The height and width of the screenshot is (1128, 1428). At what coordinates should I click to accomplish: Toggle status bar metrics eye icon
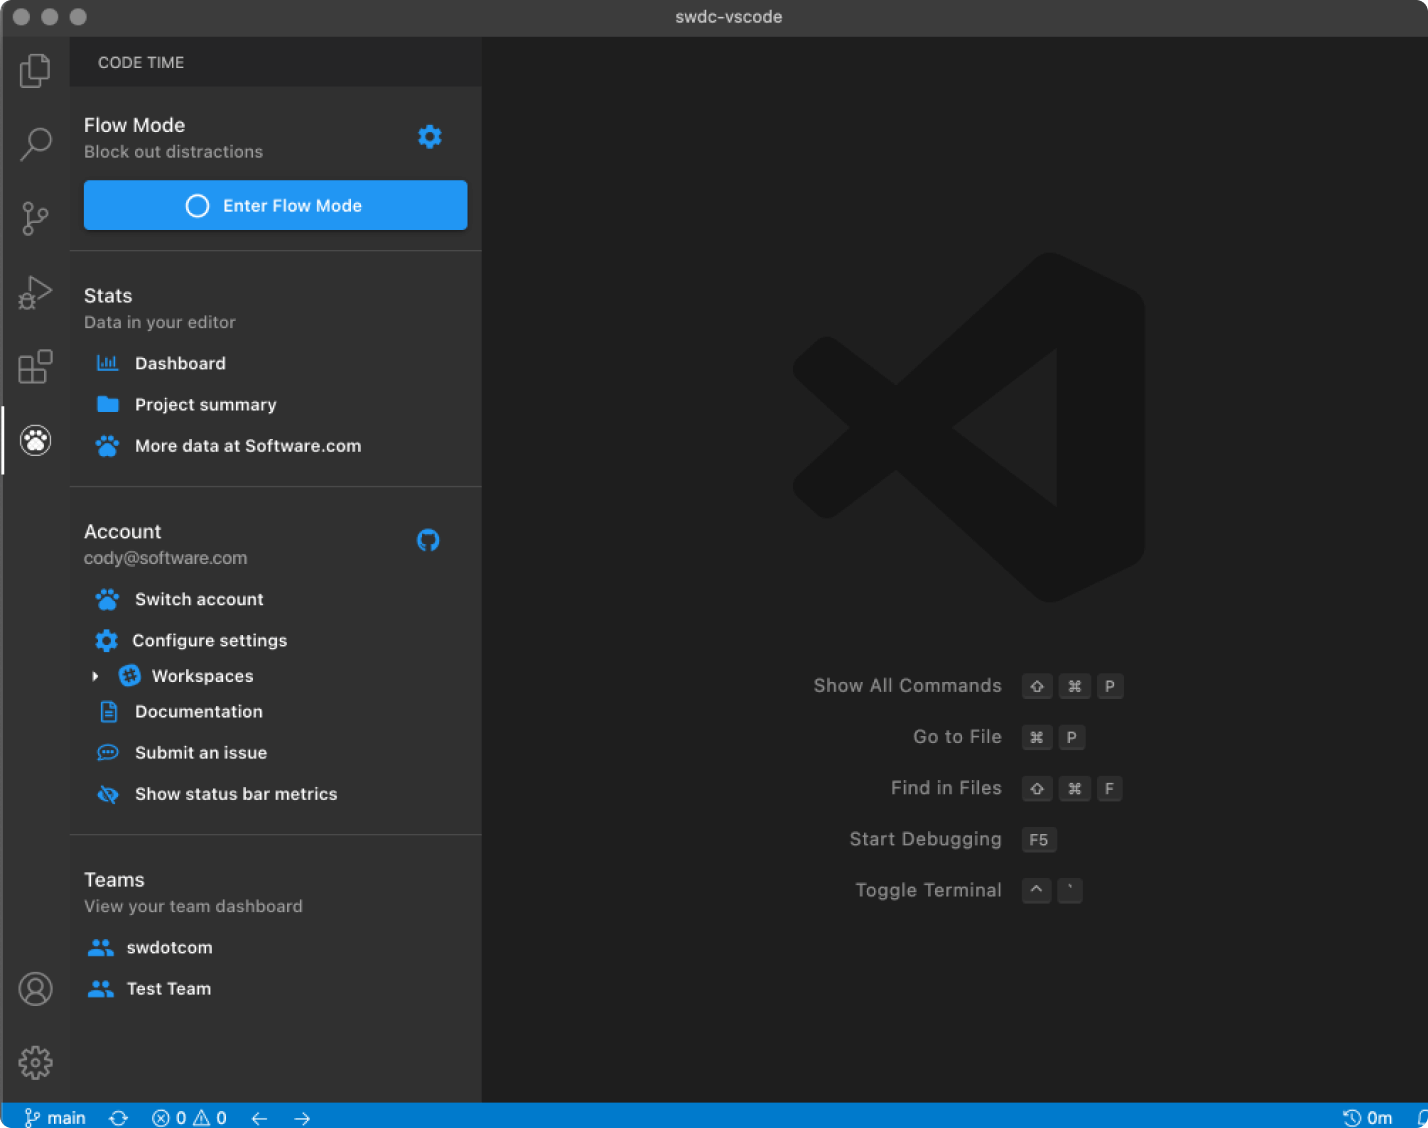pyautogui.click(x=107, y=794)
